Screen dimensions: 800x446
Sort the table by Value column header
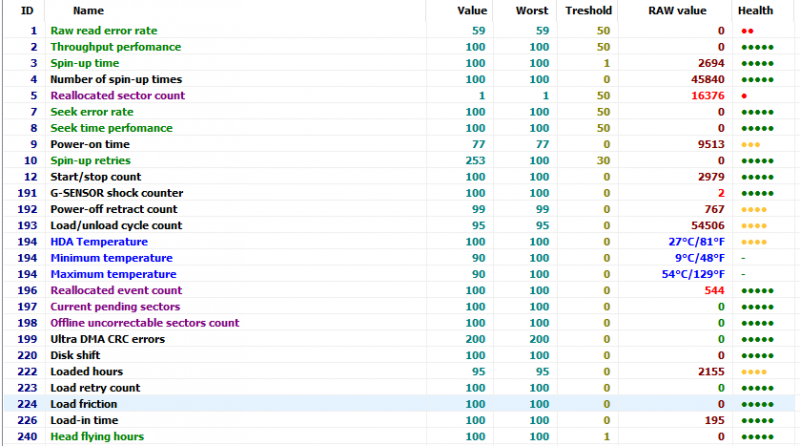coord(472,10)
